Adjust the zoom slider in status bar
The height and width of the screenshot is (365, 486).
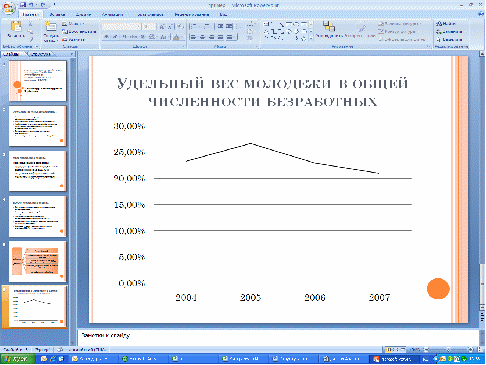[449, 349]
